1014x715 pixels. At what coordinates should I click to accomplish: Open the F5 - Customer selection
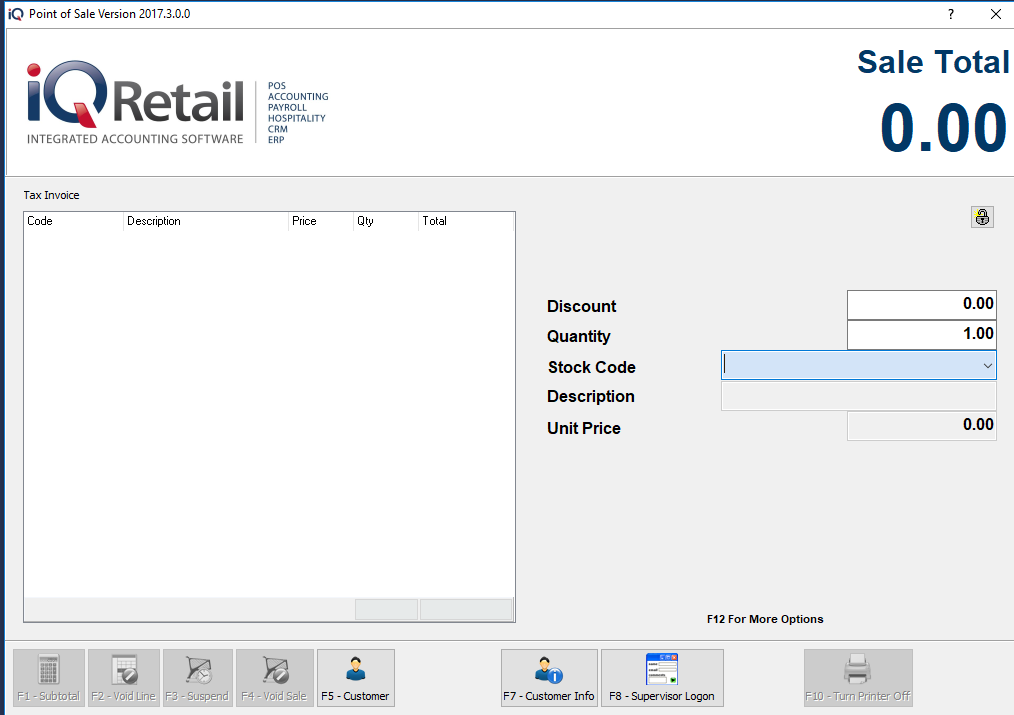click(355, 678)
